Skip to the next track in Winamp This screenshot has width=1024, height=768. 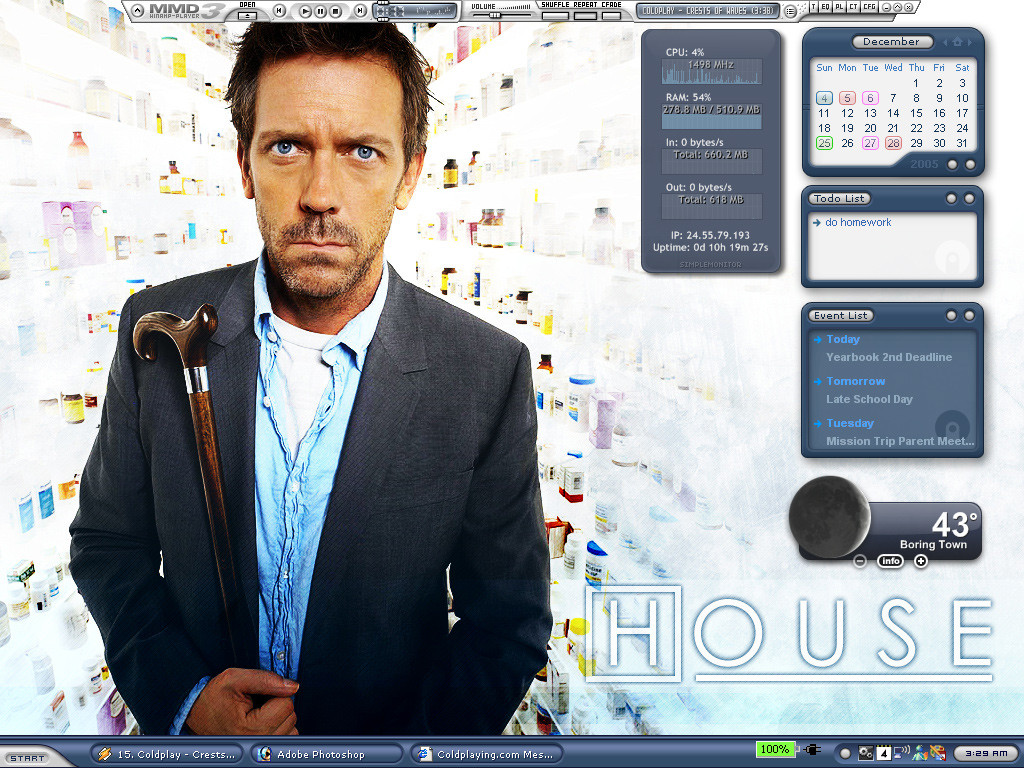(360, 10)
